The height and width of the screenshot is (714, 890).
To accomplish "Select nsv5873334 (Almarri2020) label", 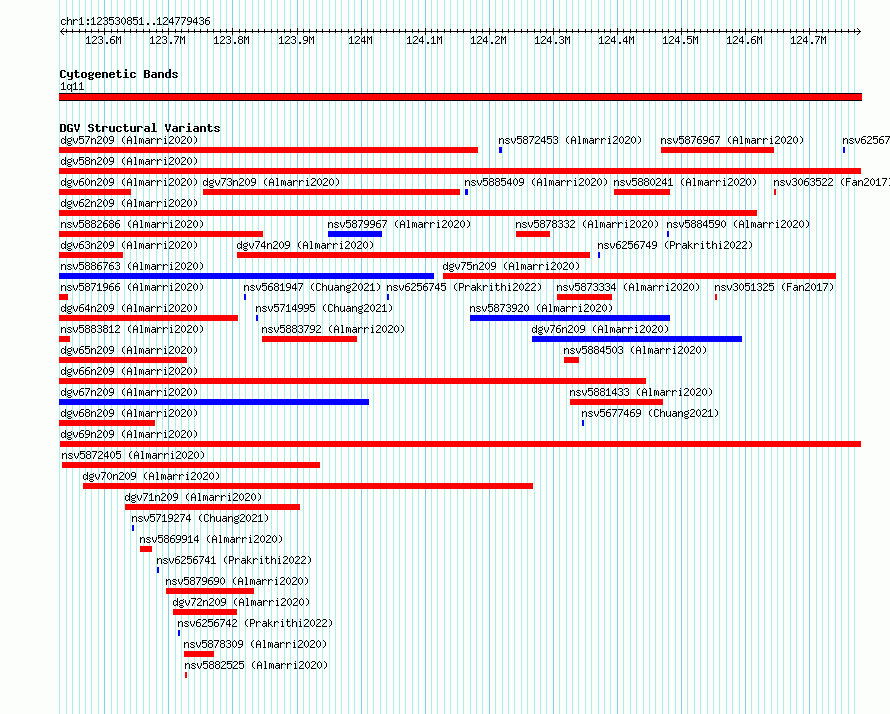I will click(x=628, y=287).
